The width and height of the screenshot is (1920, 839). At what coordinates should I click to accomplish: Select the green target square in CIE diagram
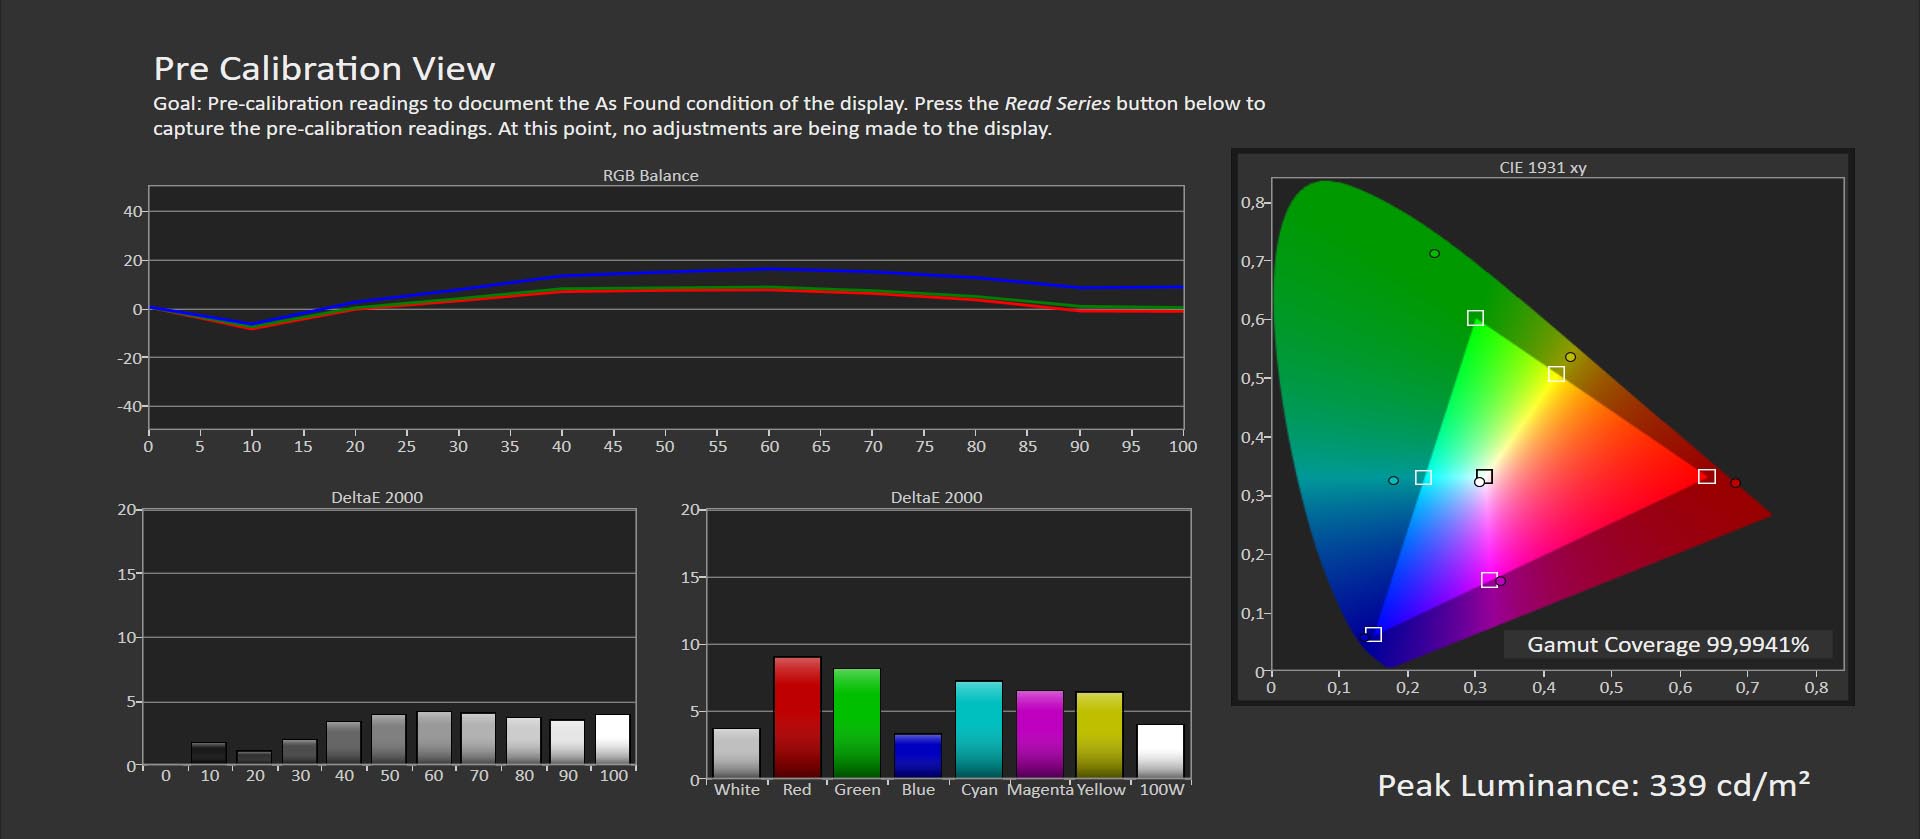tap(1475, 318)
